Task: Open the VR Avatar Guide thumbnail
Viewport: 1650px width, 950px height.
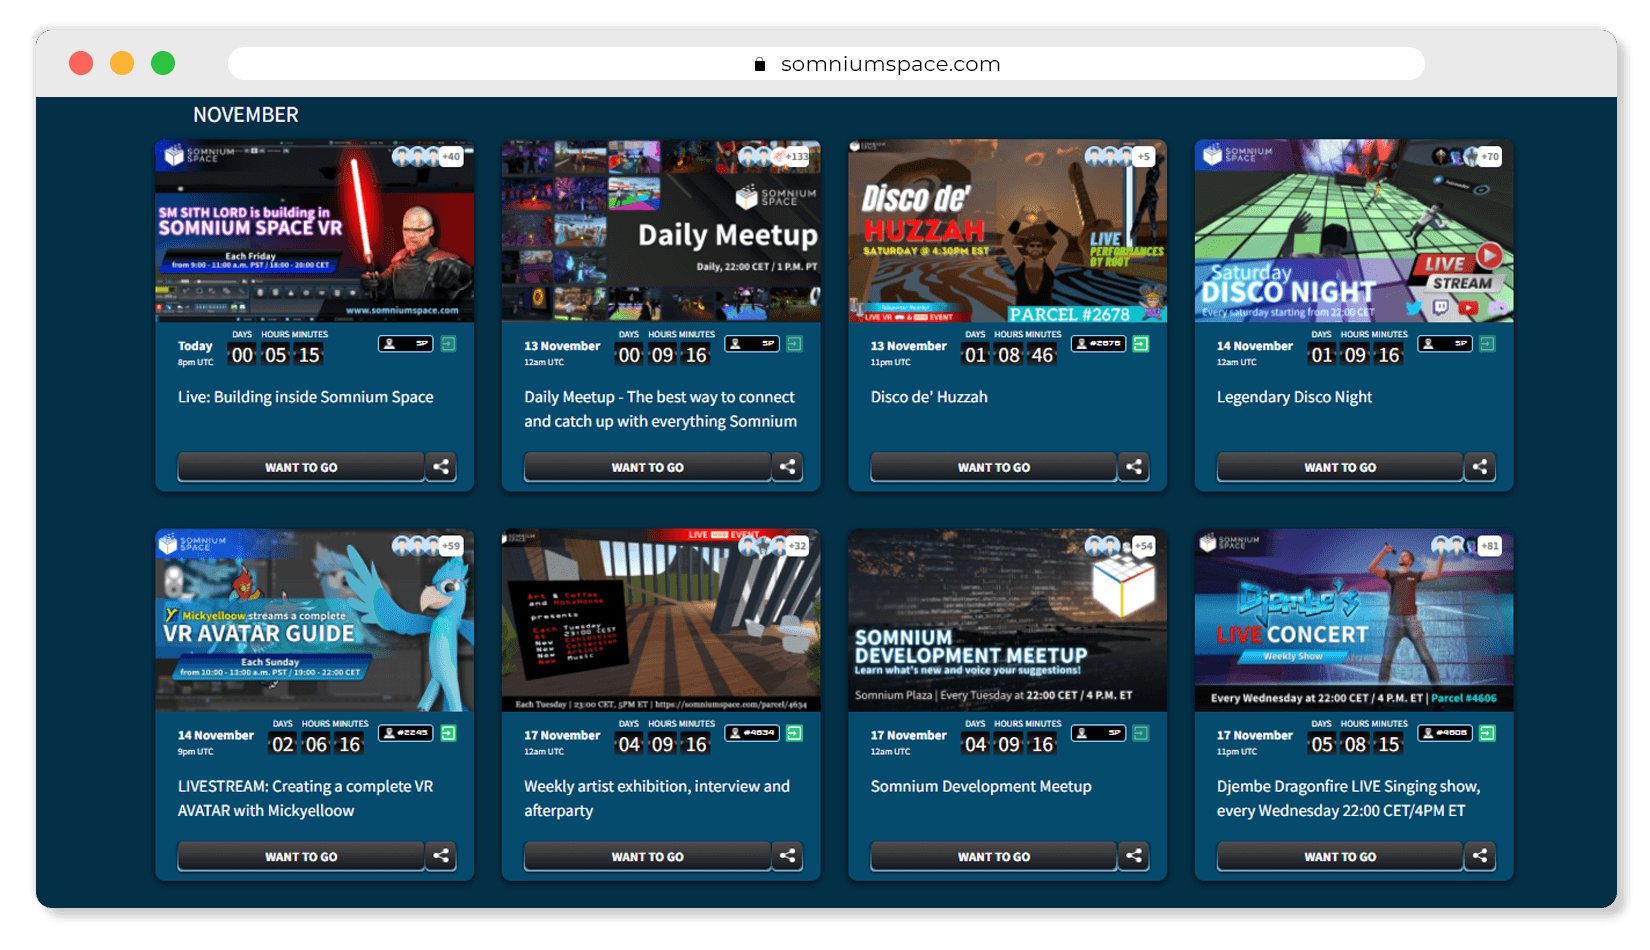Action: pos(315,620)
